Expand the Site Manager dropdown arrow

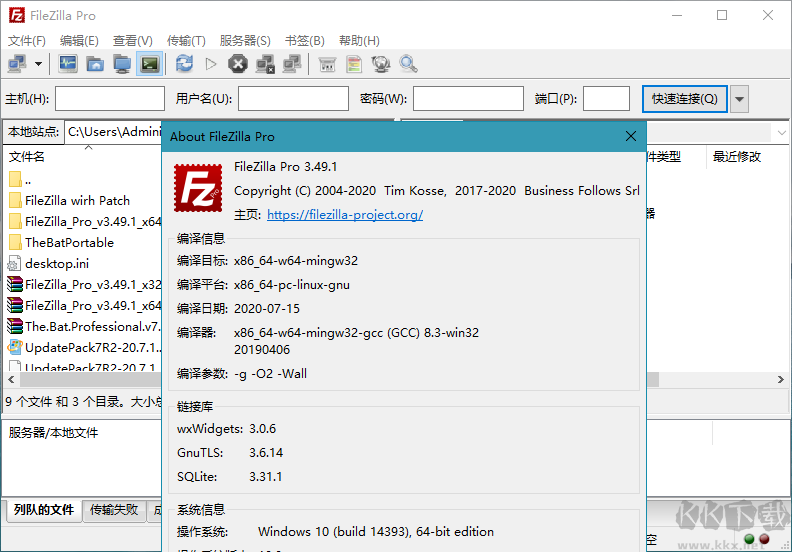(38, 64)
